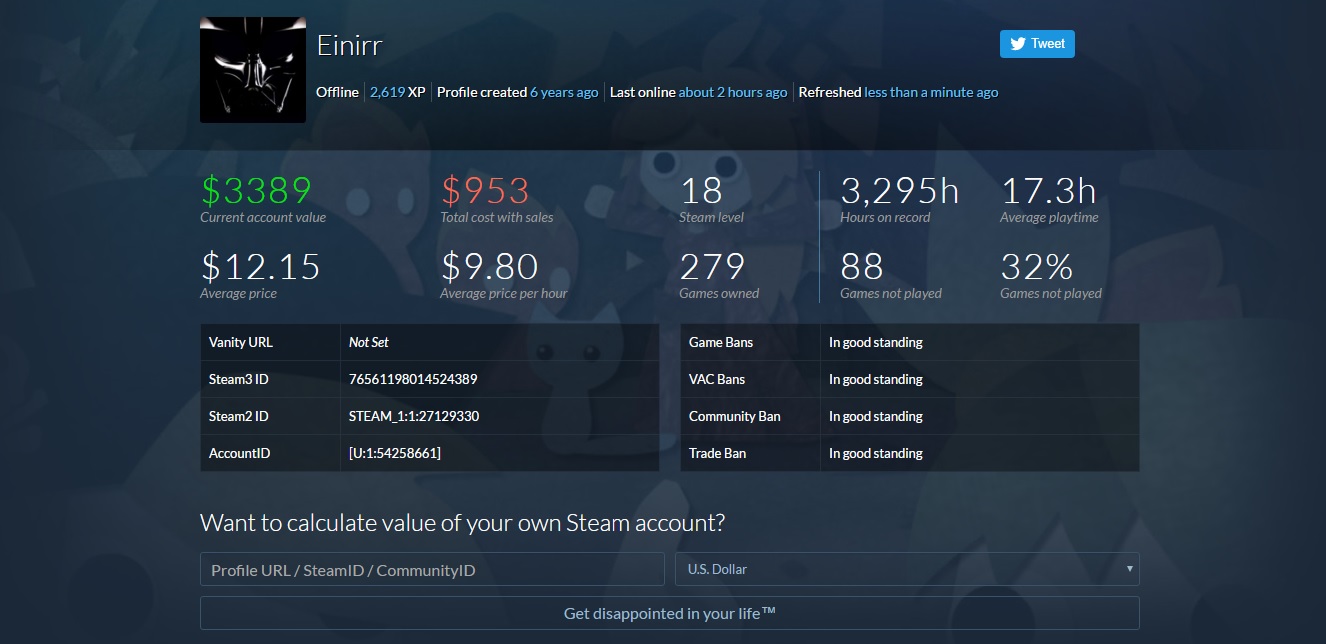Viewport: 1326px width, 644px height.
Task: Click 'Get disappointed in your life' button
Action: click(670, 613)
